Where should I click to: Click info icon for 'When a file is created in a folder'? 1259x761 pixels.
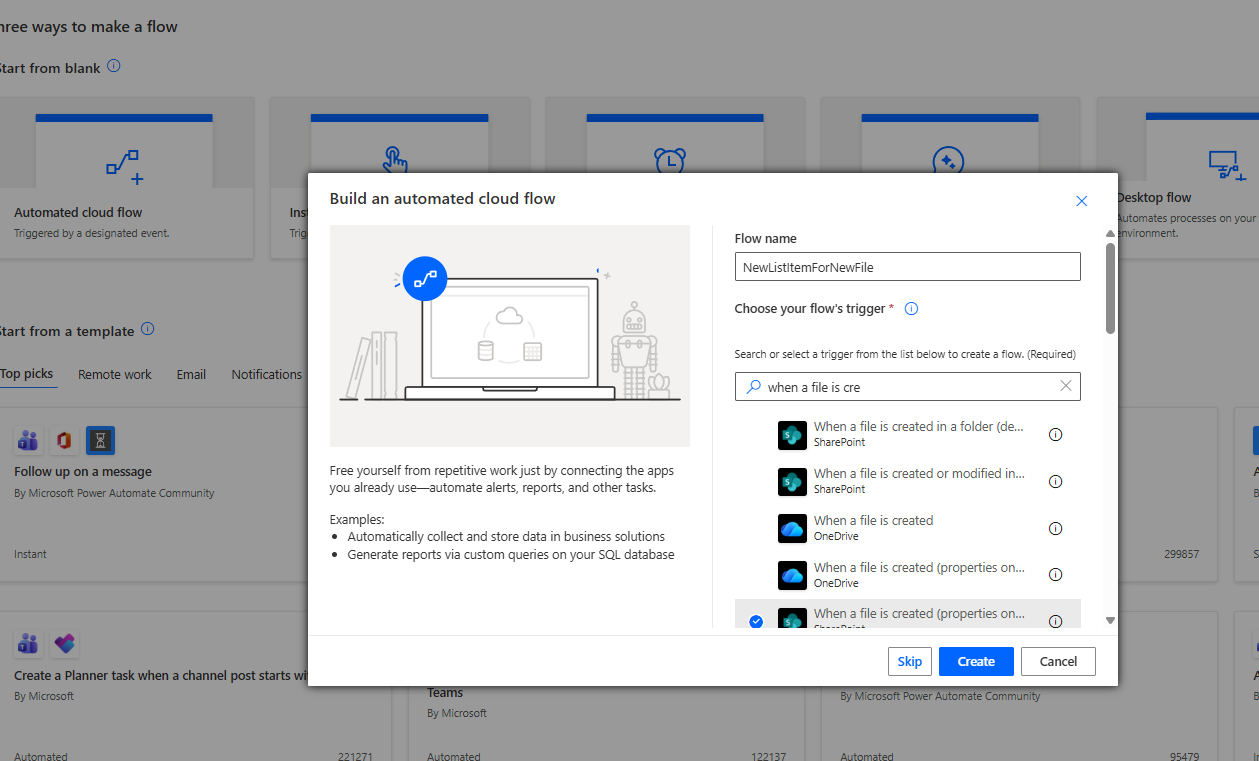(x=1055, y=435)
